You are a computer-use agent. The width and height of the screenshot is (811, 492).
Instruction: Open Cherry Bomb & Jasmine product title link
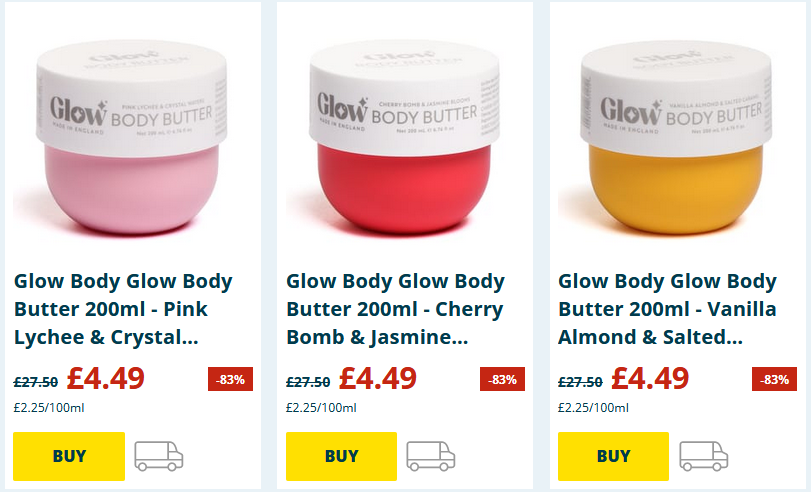click(x=395, y=309)
